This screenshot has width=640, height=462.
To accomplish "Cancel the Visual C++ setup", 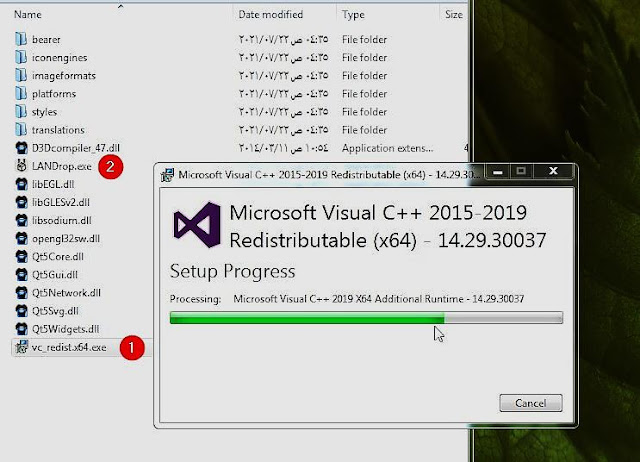I will pos(531,403).
